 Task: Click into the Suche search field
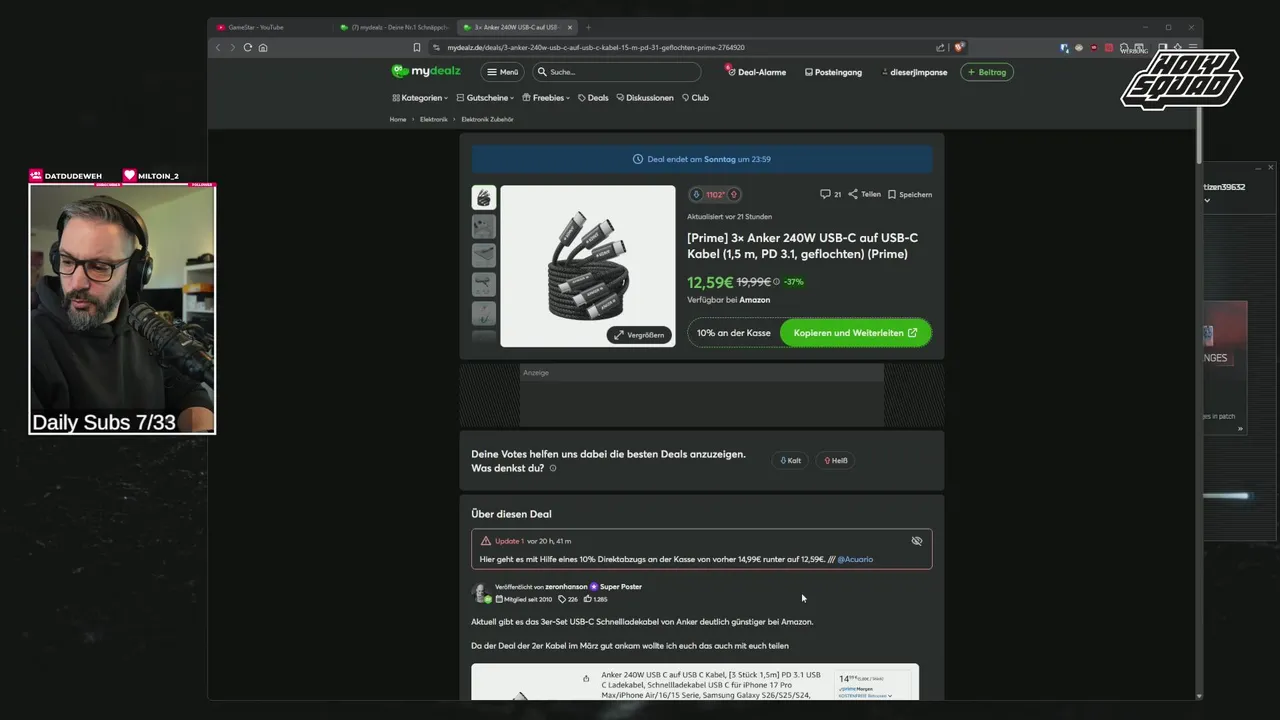click(x=617, y=72)
